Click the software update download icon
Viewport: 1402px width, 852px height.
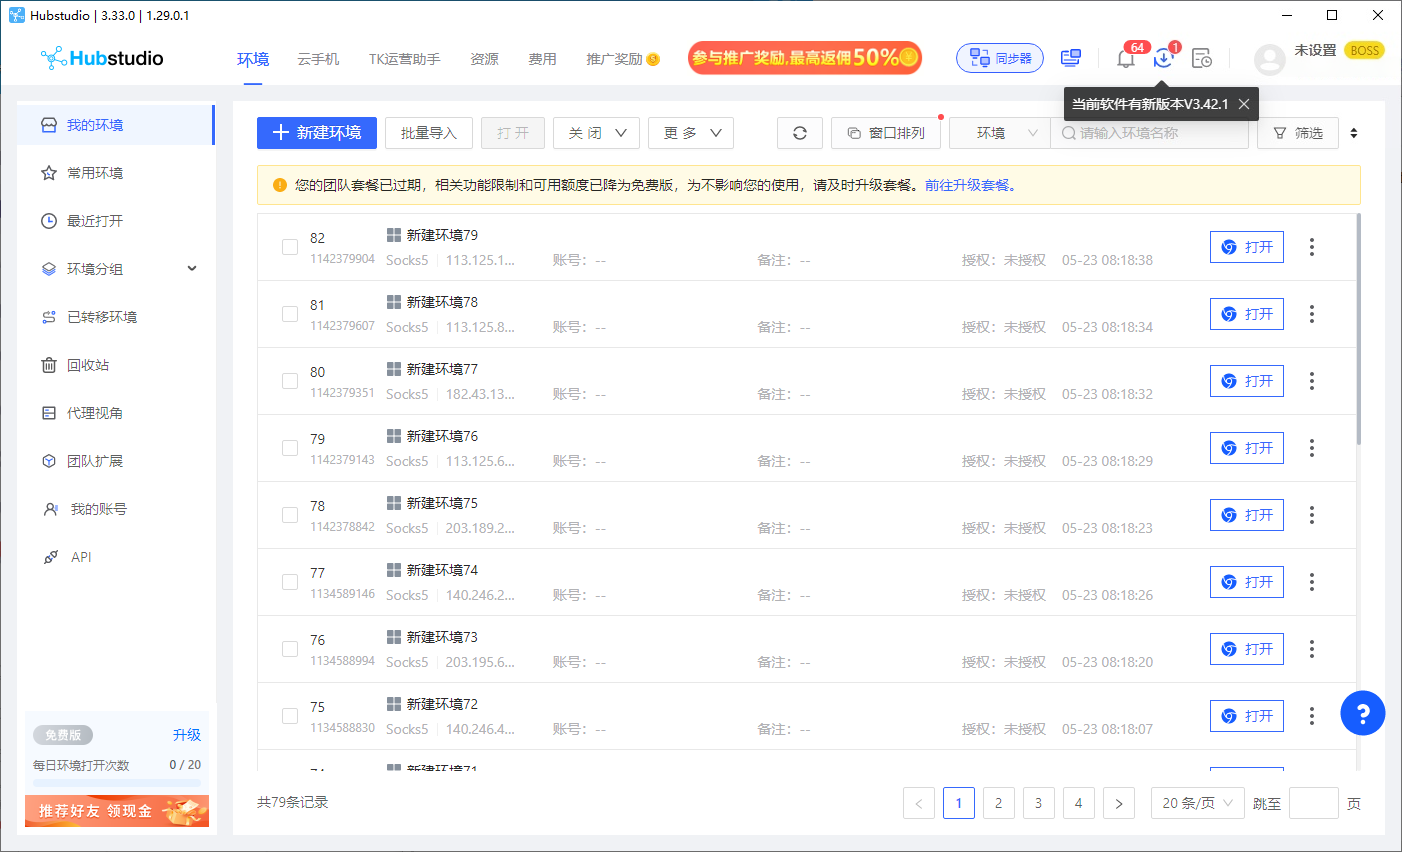(1163, 58)
